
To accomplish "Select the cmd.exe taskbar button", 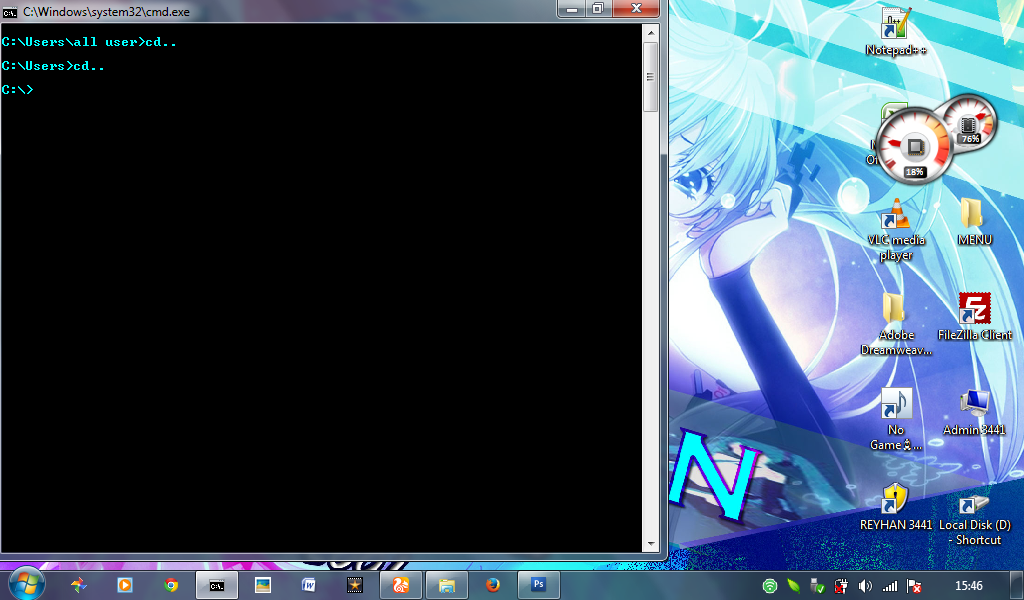I will (x=217, y=586).
